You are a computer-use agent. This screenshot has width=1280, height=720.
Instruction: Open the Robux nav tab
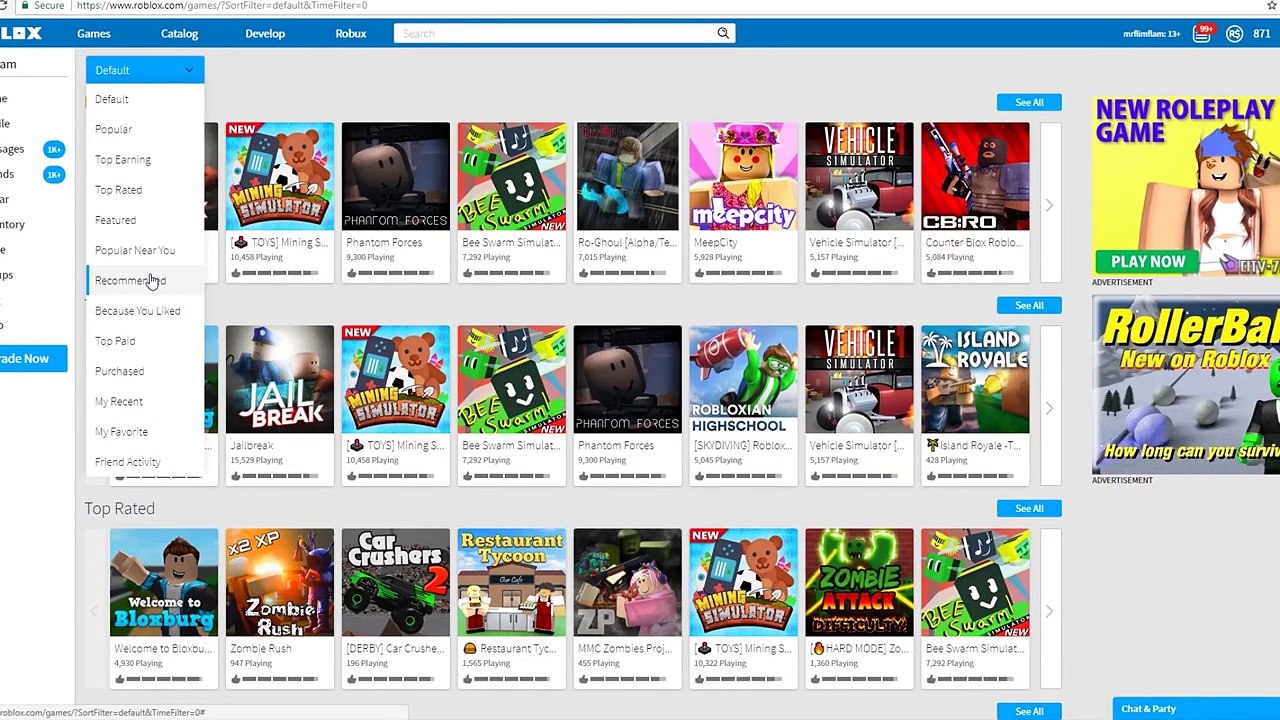point(351,34)
